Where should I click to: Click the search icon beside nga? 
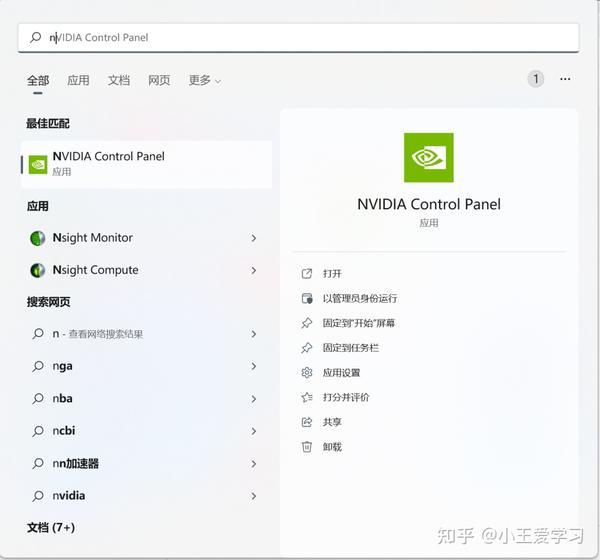pos(38,366)
